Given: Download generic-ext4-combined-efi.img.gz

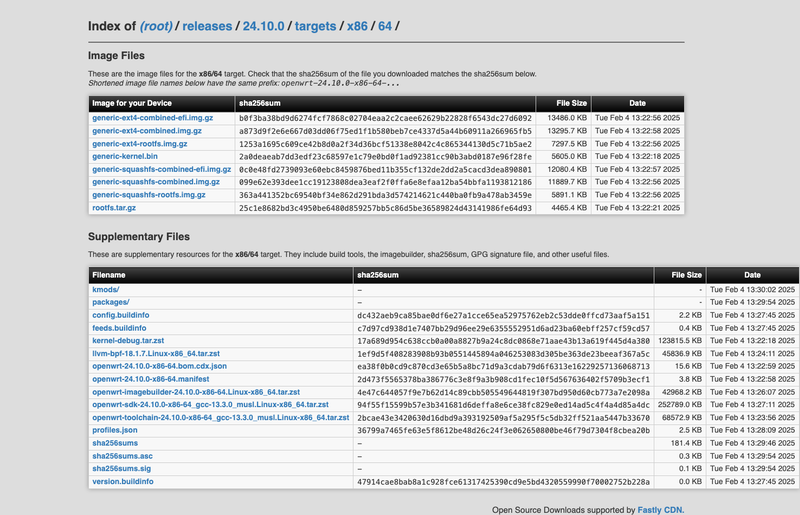Looking at the screenshot, I should (x=152, y=118).
